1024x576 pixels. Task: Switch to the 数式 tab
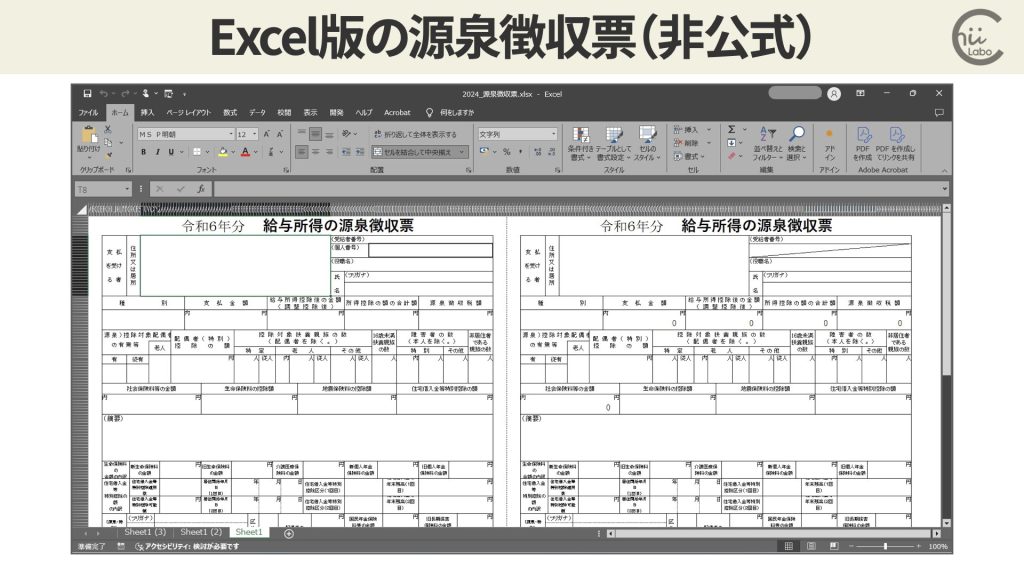230,112
